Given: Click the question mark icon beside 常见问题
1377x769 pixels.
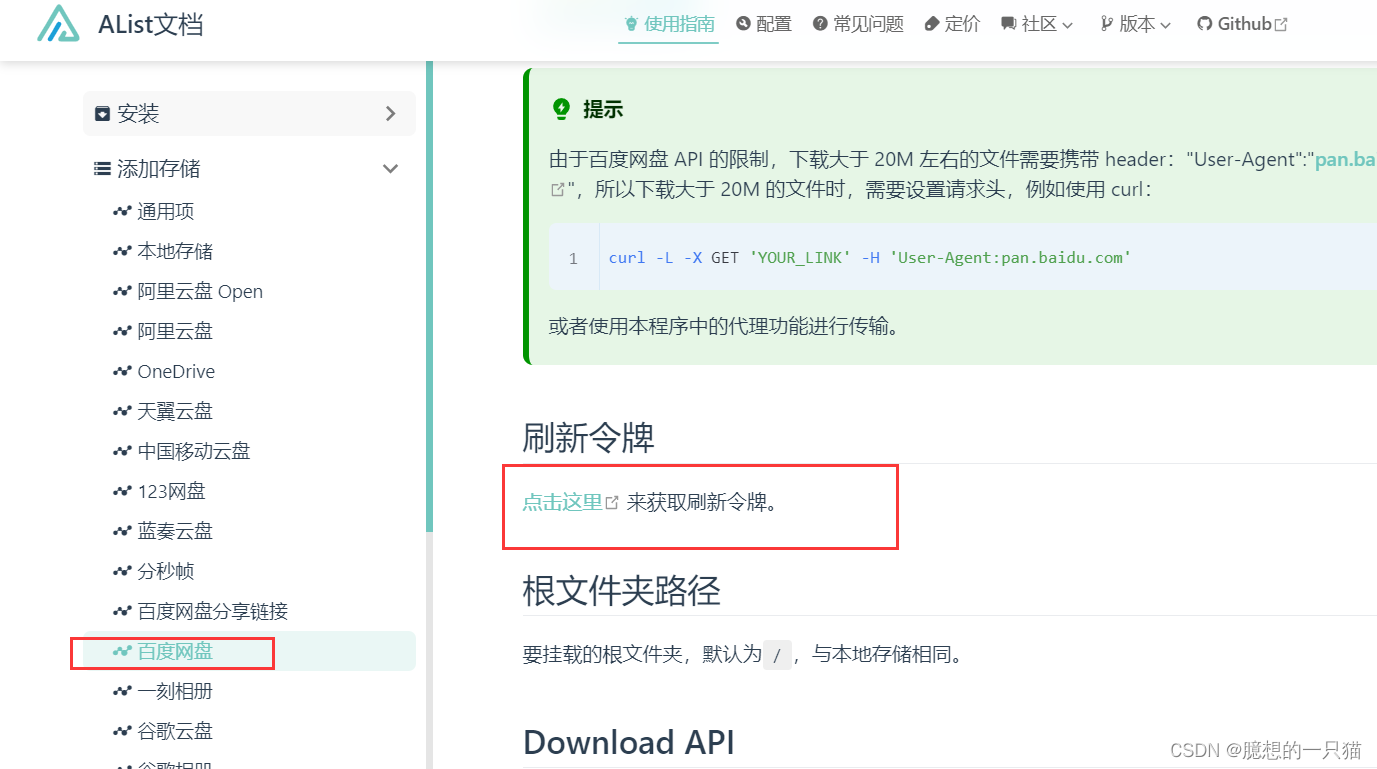Looking at the screenshot, I should tap(820, 24).
